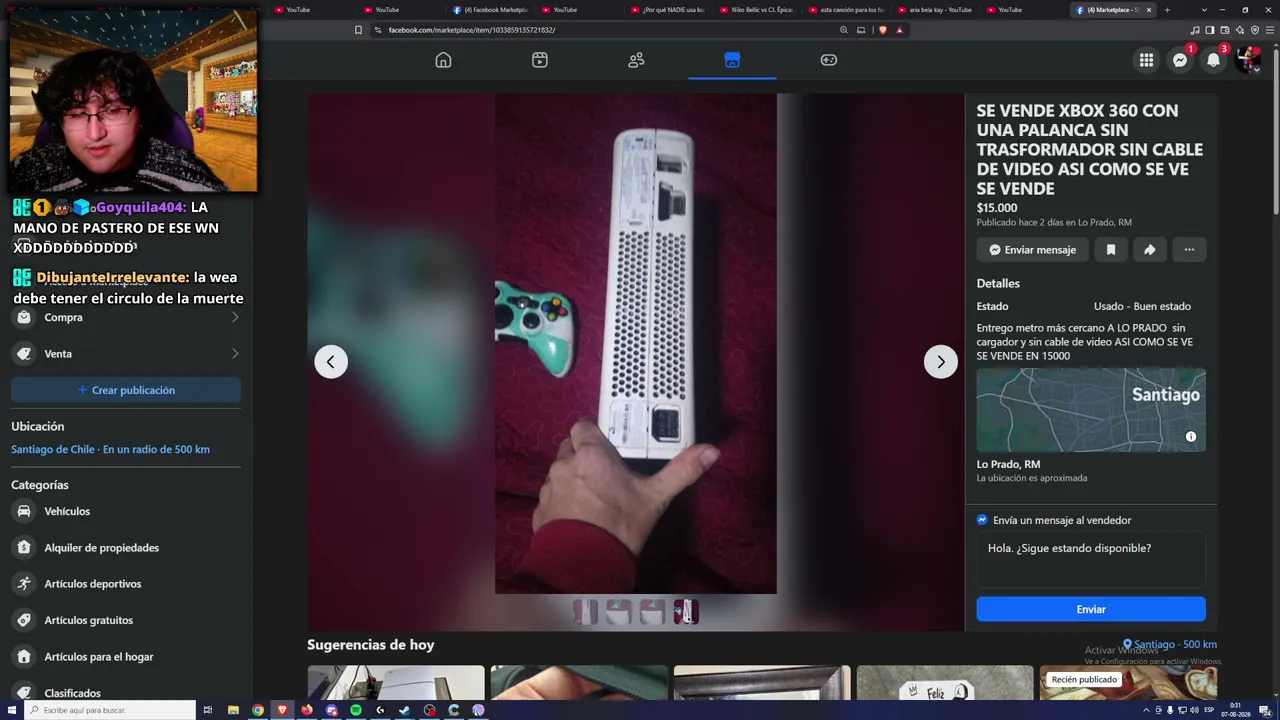Open the Santiago location map
The image size is (1280, 720).
tap(1091, 410)
